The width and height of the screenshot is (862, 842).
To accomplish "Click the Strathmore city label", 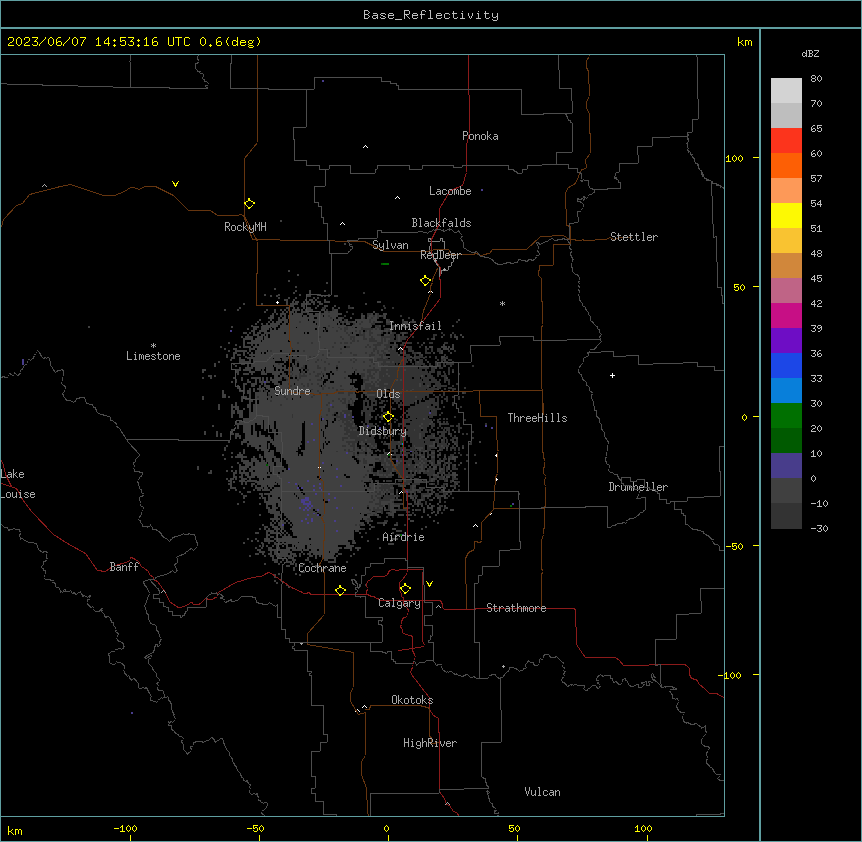I will 516,608.
